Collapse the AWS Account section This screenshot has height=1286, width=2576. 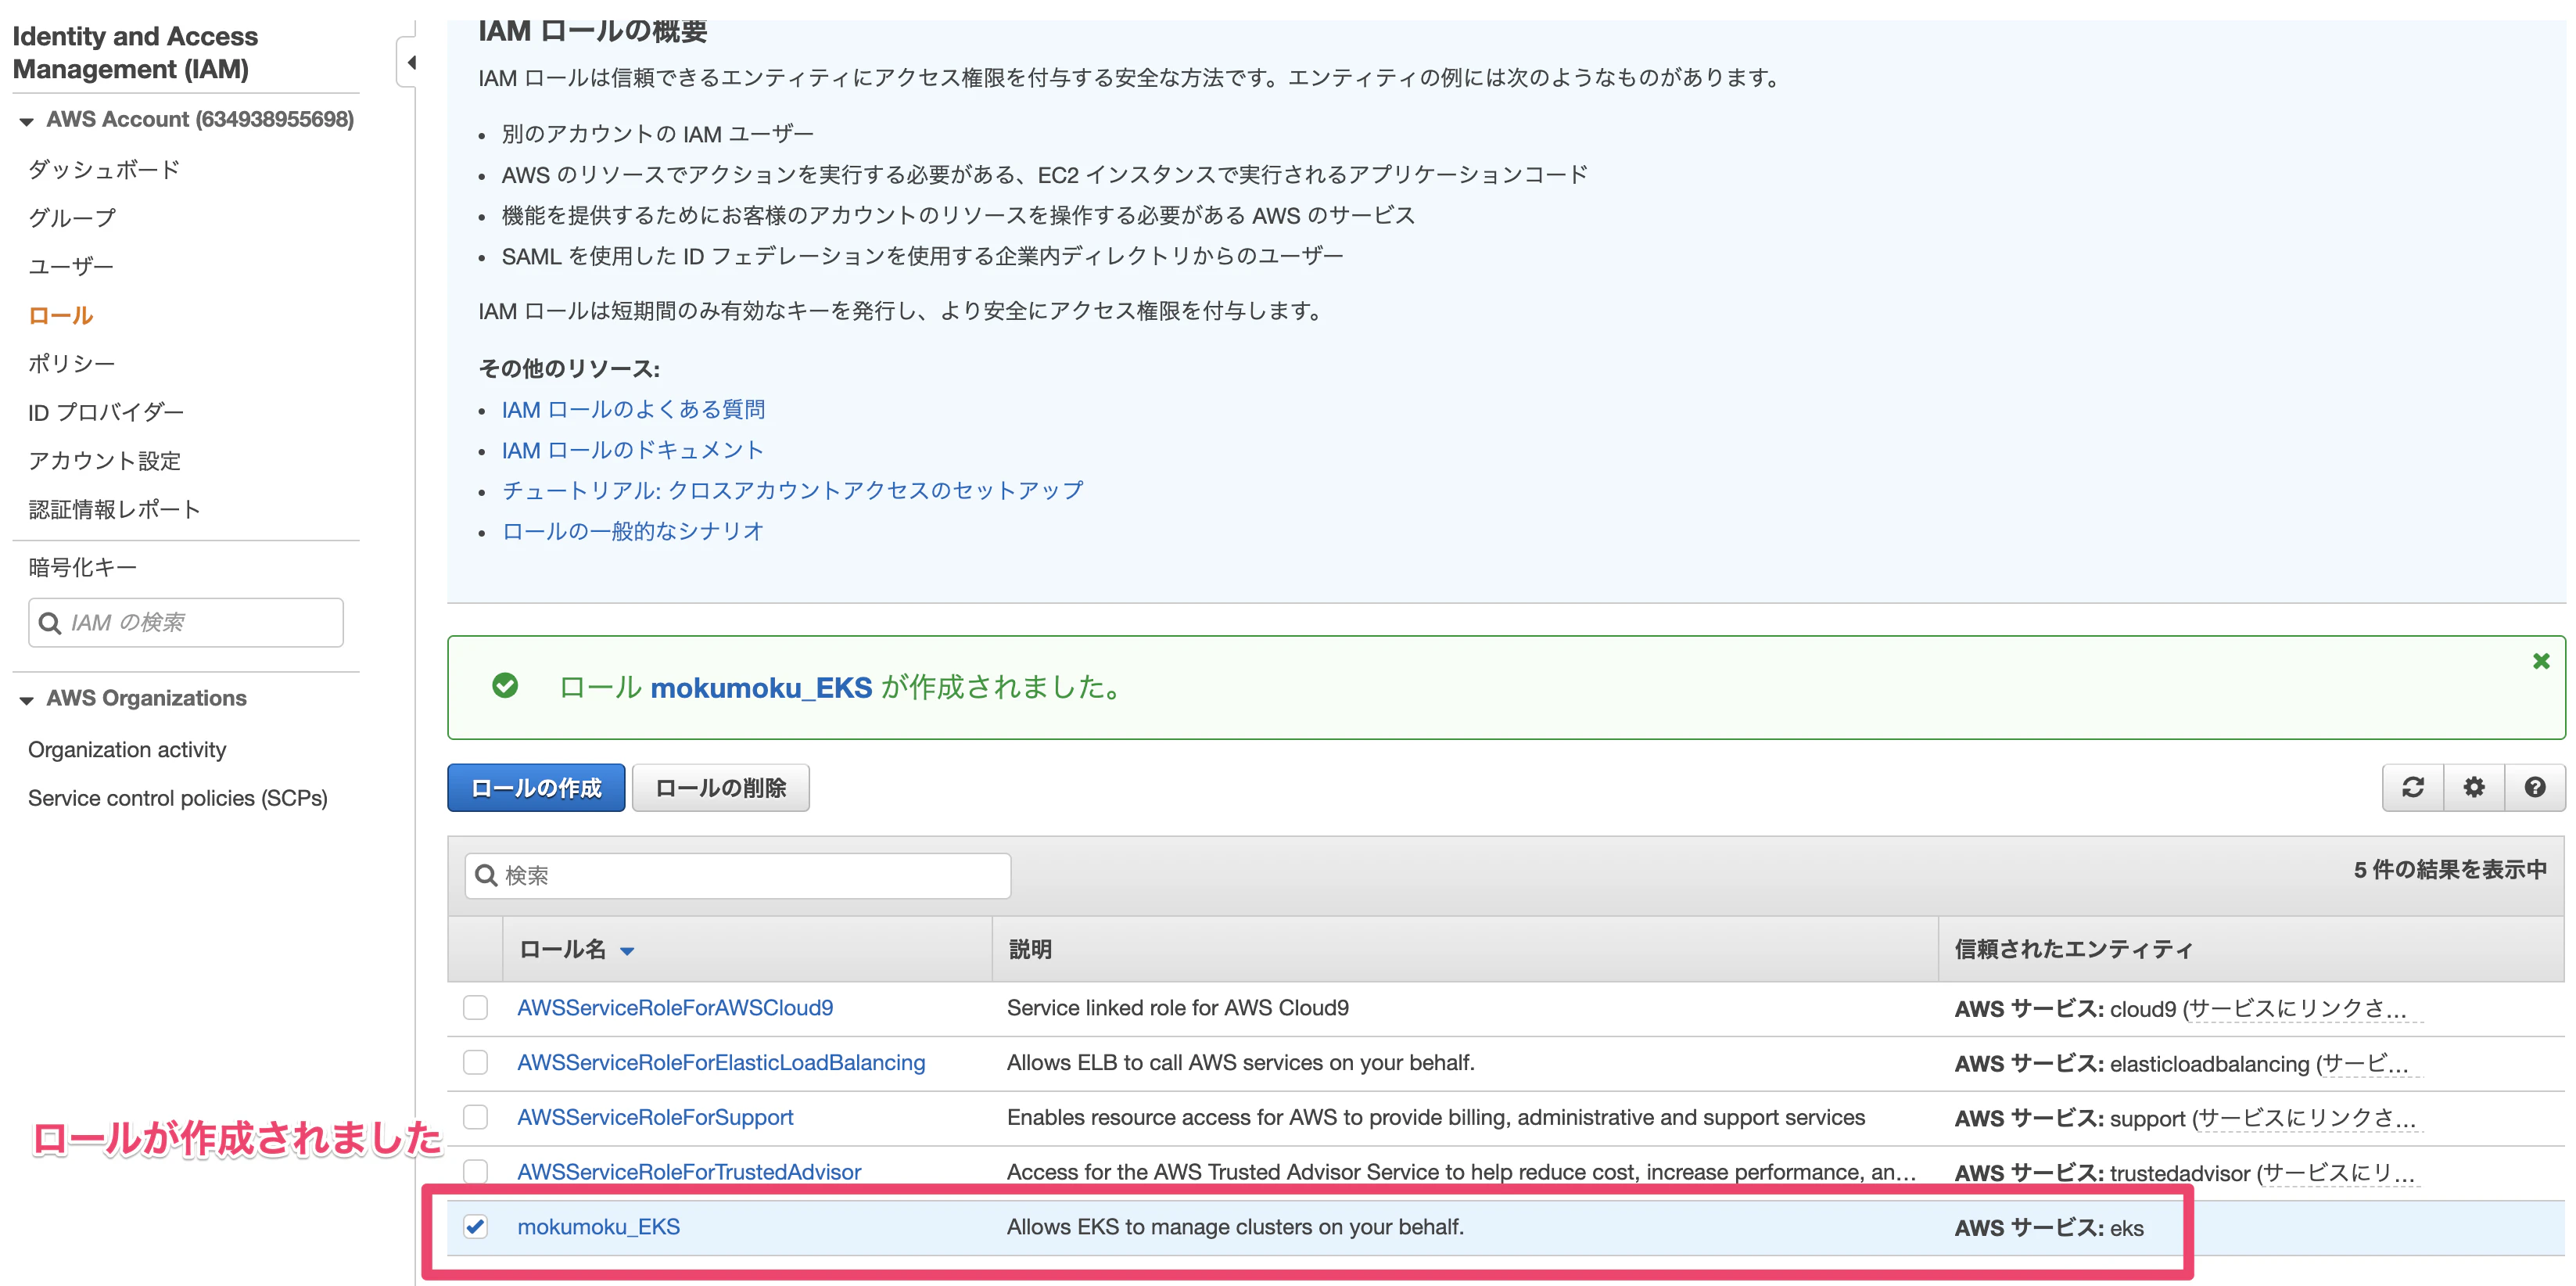[26, 121]
